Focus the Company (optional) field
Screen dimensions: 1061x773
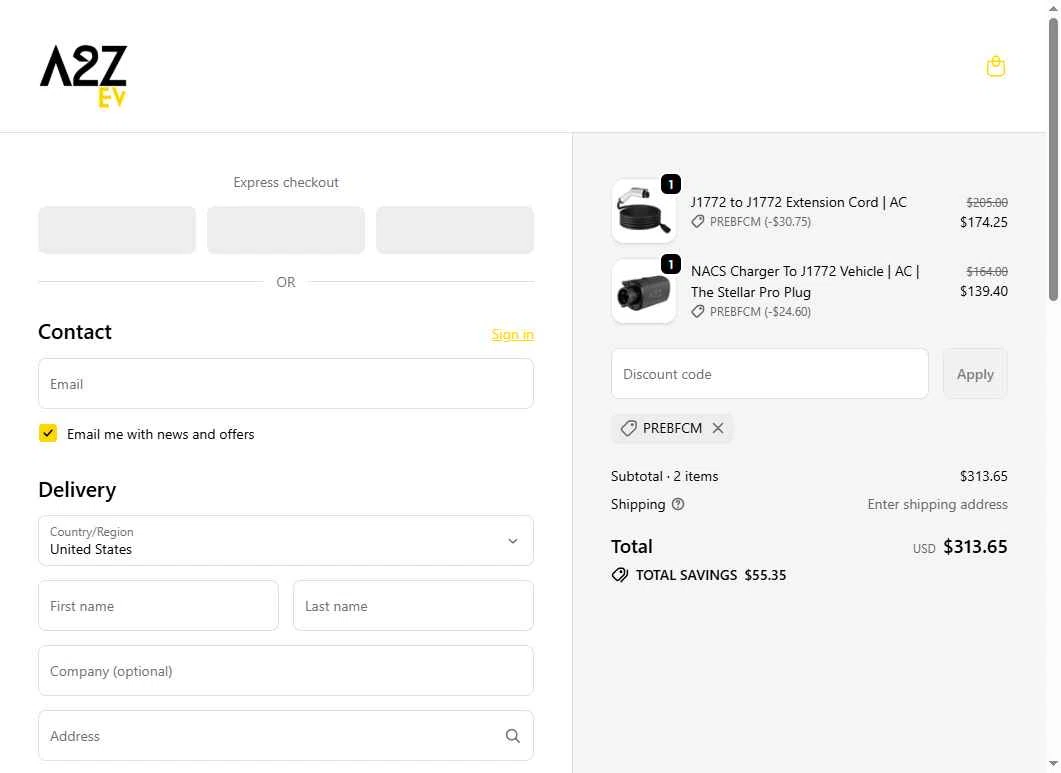(286, 671)
